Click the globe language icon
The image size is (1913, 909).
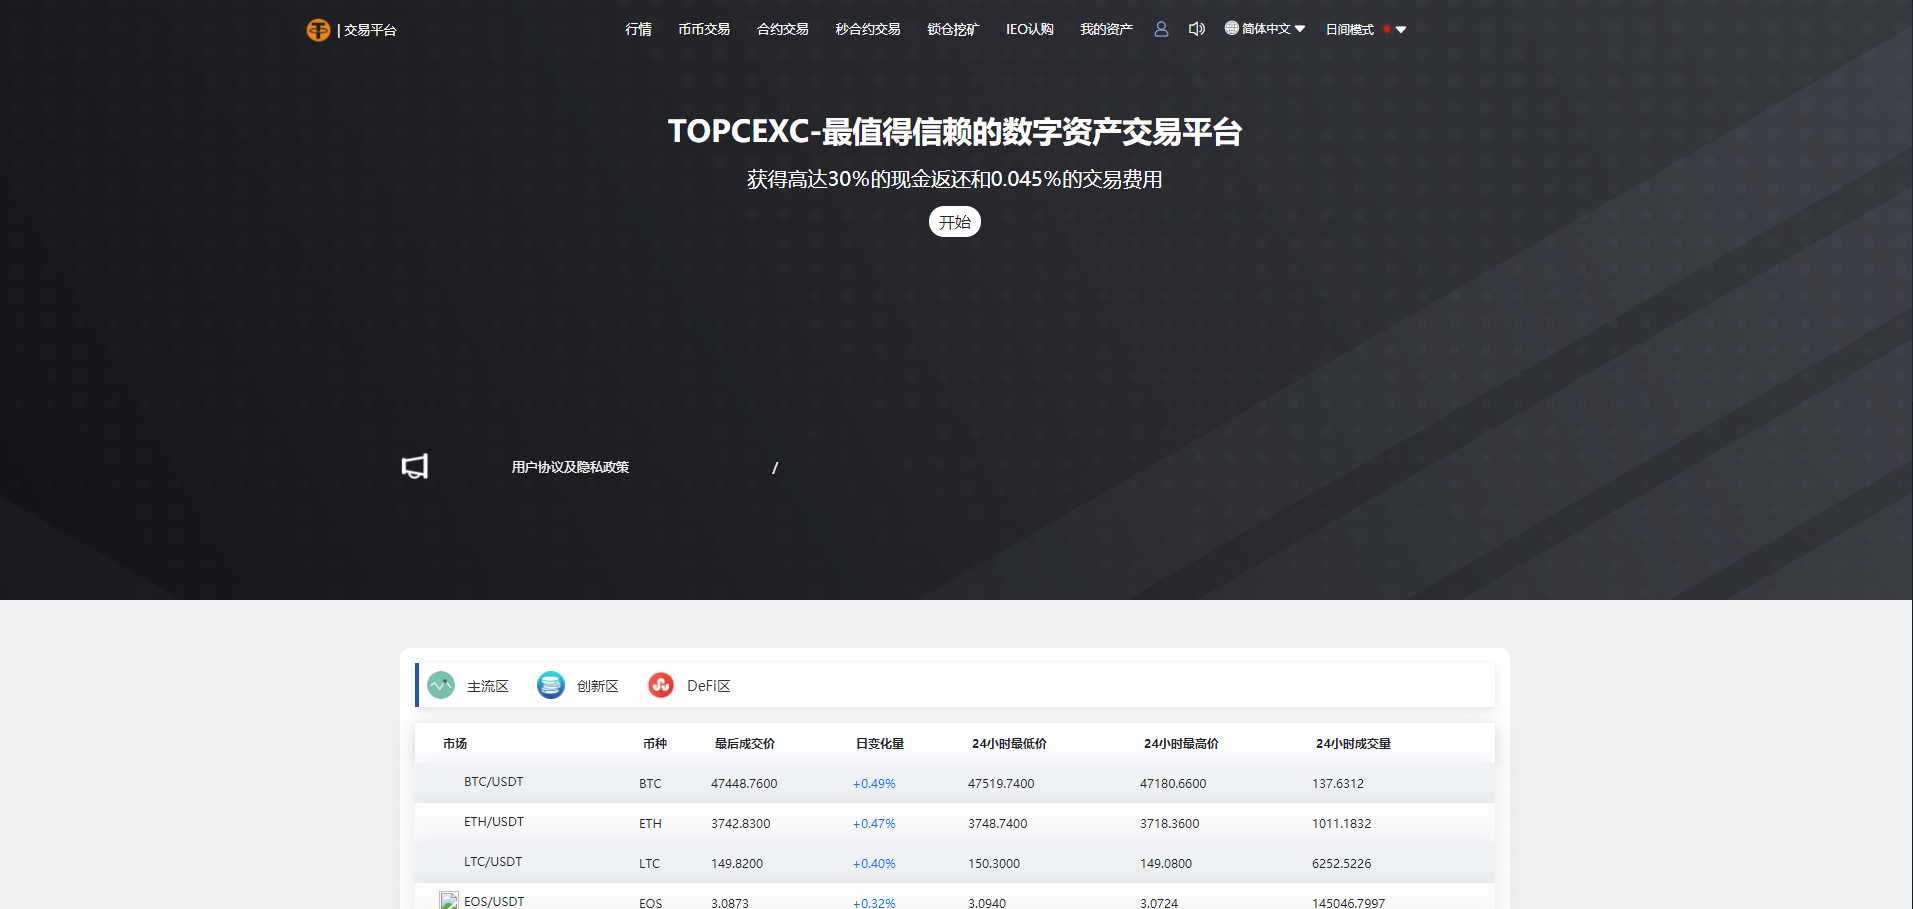click(x=1229, y=28)
